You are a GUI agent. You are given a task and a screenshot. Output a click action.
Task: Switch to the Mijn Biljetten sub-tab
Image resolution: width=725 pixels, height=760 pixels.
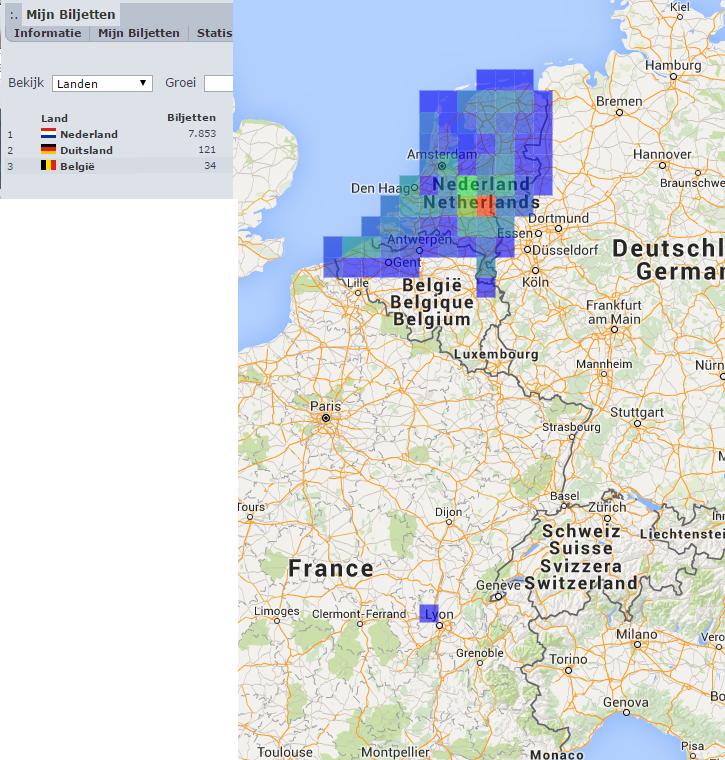pos(139,33)
